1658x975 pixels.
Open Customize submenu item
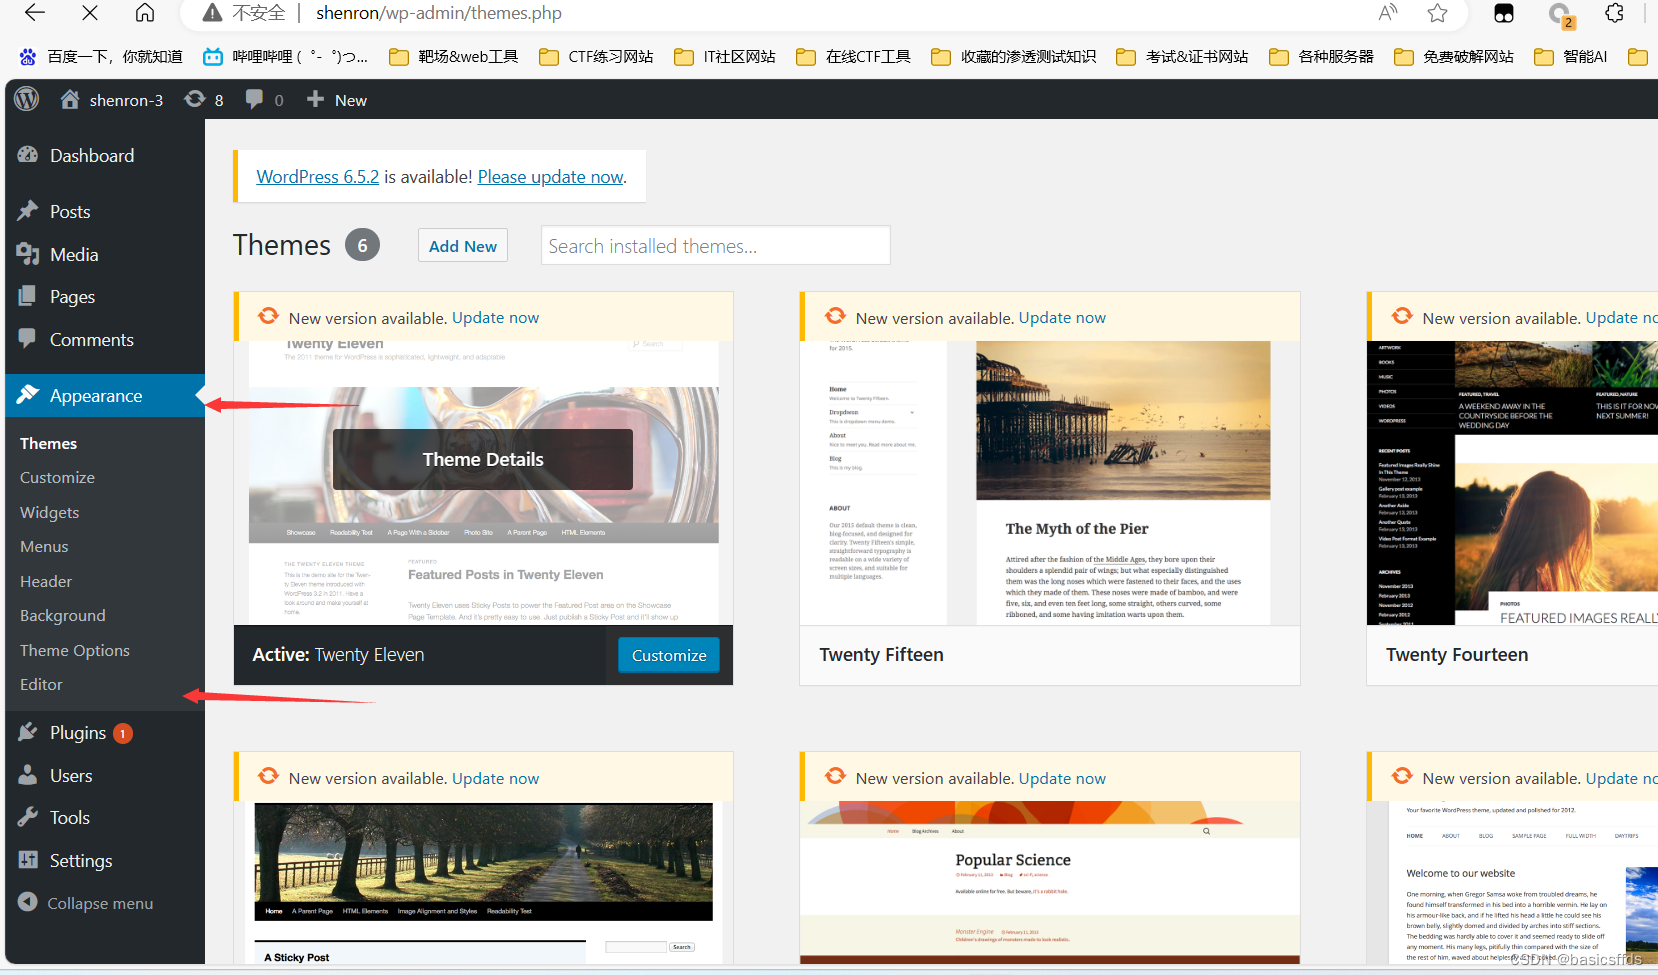57,478
